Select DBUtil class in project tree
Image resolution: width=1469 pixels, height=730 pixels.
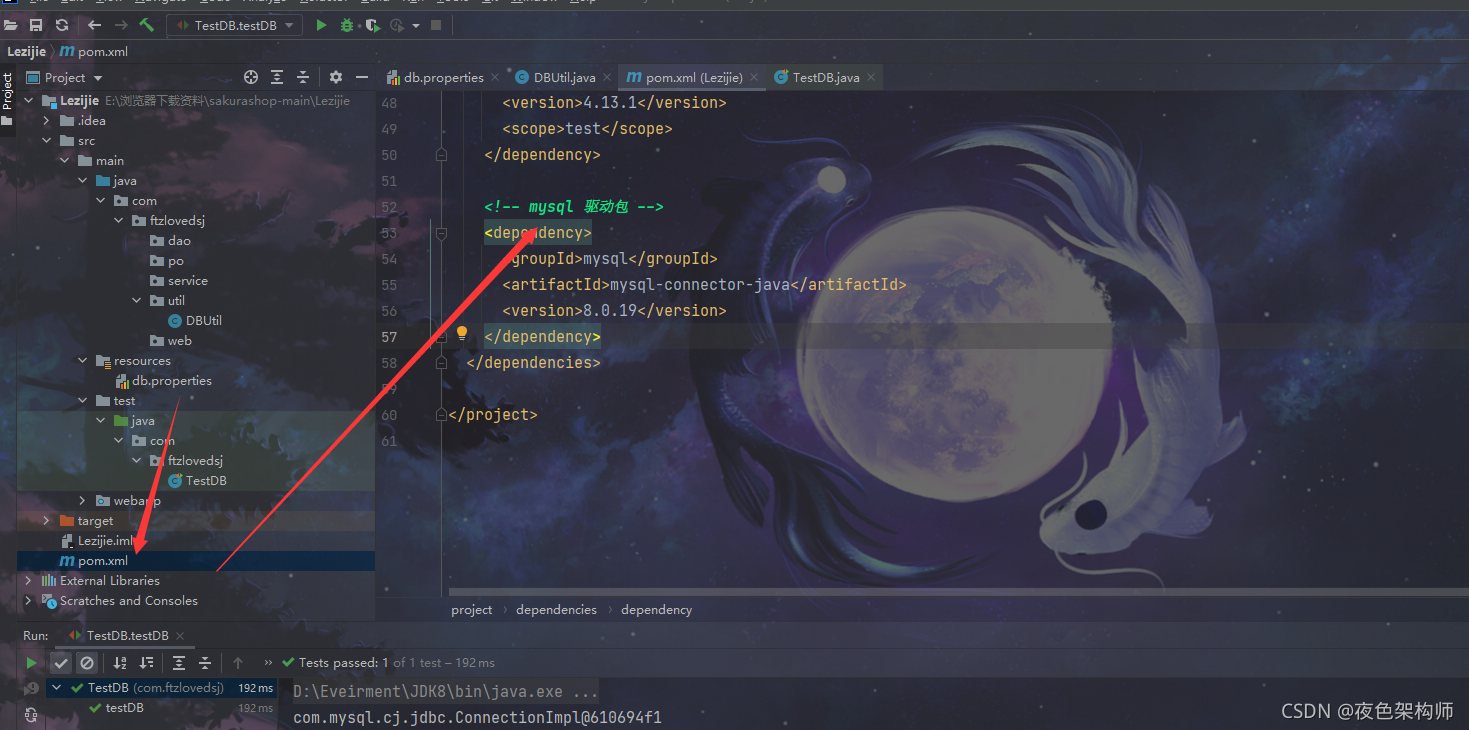click(x=195, y=321)
